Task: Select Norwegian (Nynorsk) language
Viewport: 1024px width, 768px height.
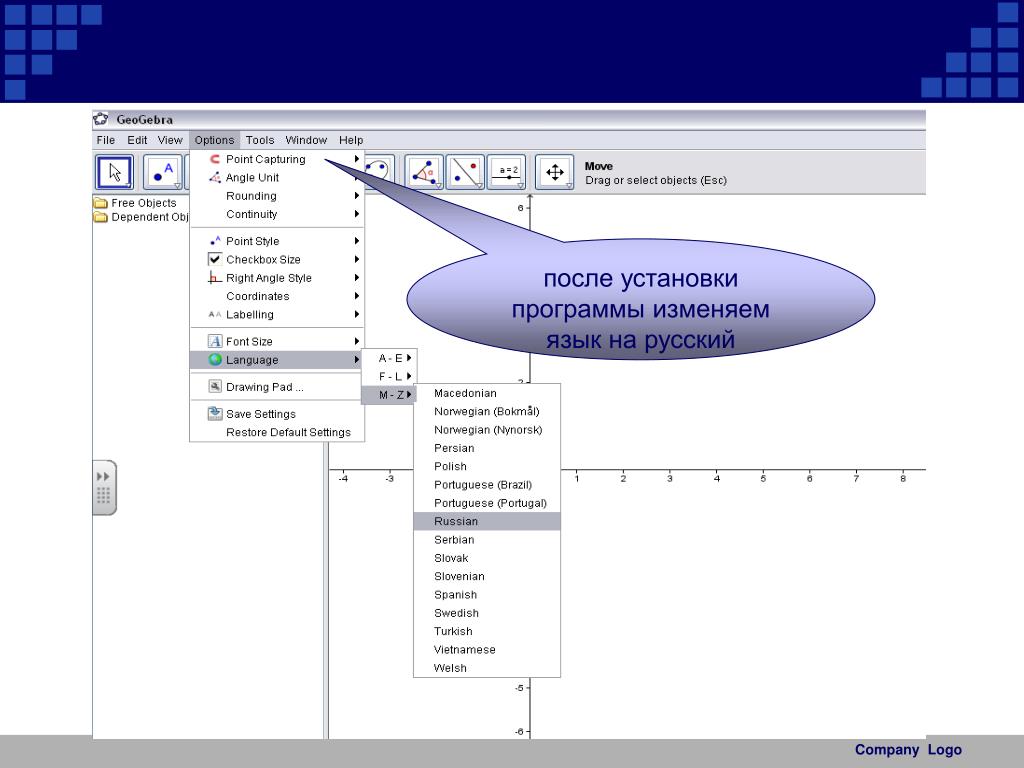Action: click(487, 430)
